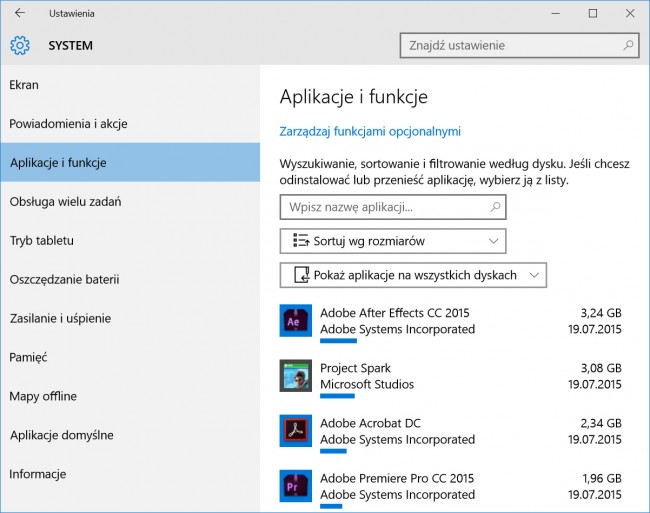Go to Pamięć settings
Screen dimensions: 650x513
[130, 357]
